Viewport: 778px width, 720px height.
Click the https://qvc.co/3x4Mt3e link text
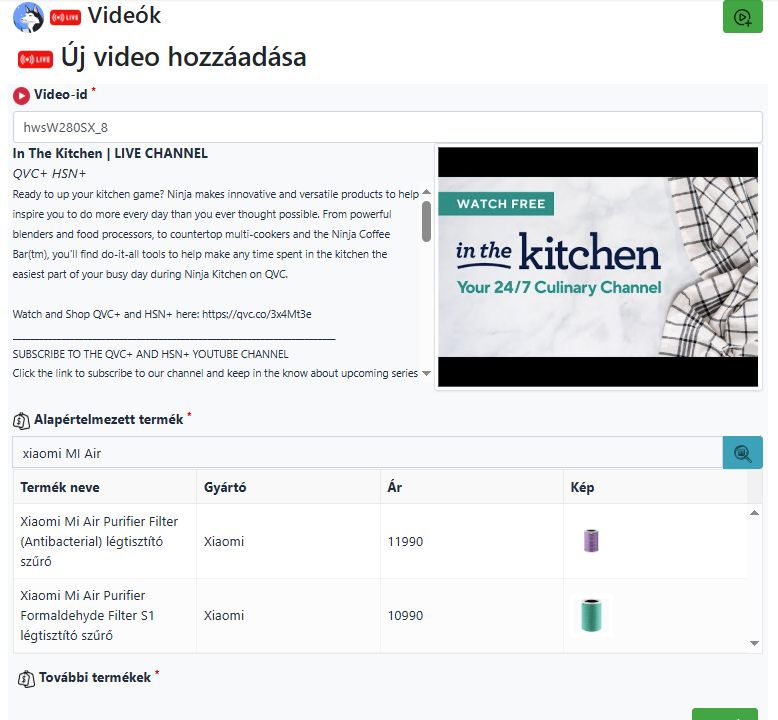[257, 314]
